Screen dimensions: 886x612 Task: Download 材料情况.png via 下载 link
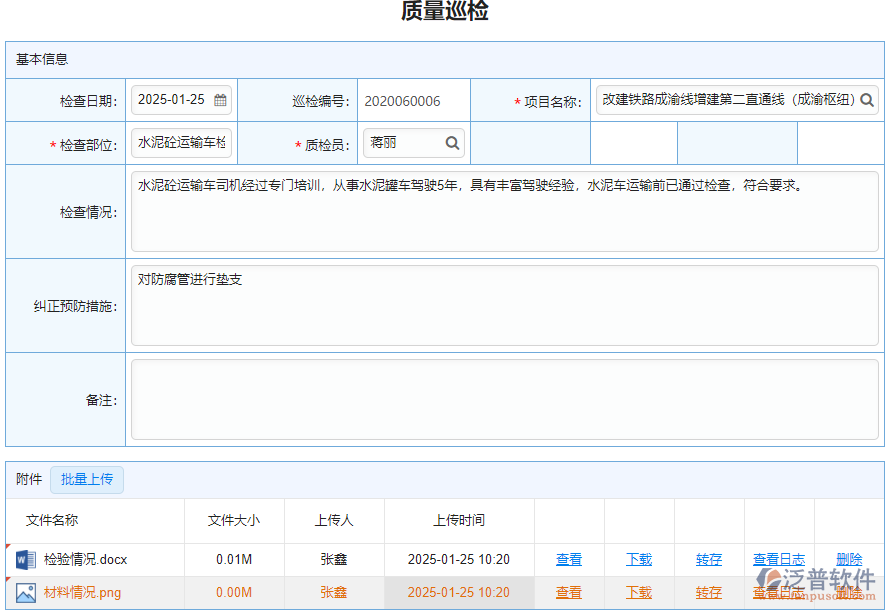[638, 592]
